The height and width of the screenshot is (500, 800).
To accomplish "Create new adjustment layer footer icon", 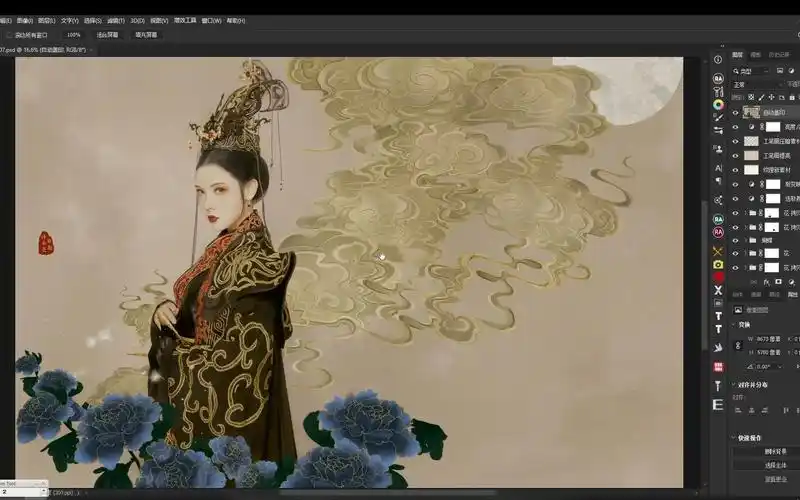I will (791, 282).
